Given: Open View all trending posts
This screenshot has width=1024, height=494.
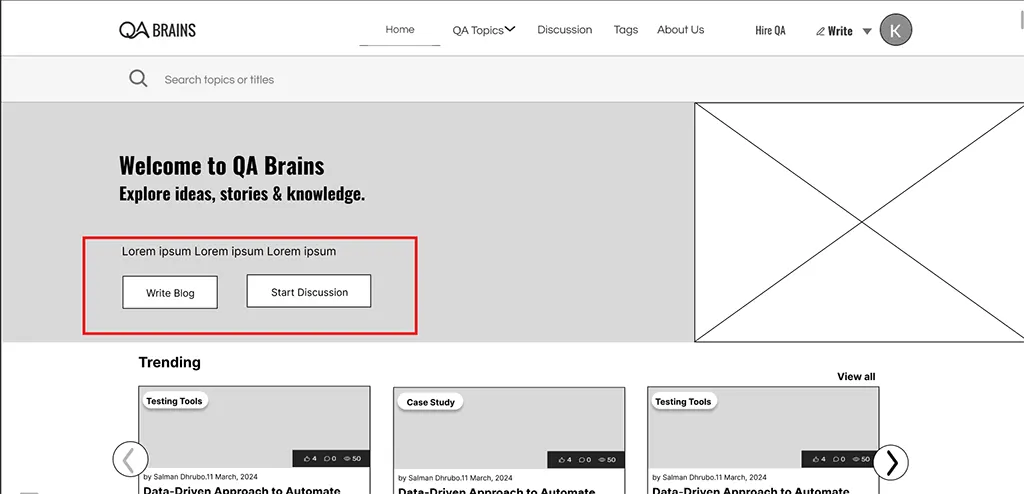Looking at the screenshot, I should point(856,376).
